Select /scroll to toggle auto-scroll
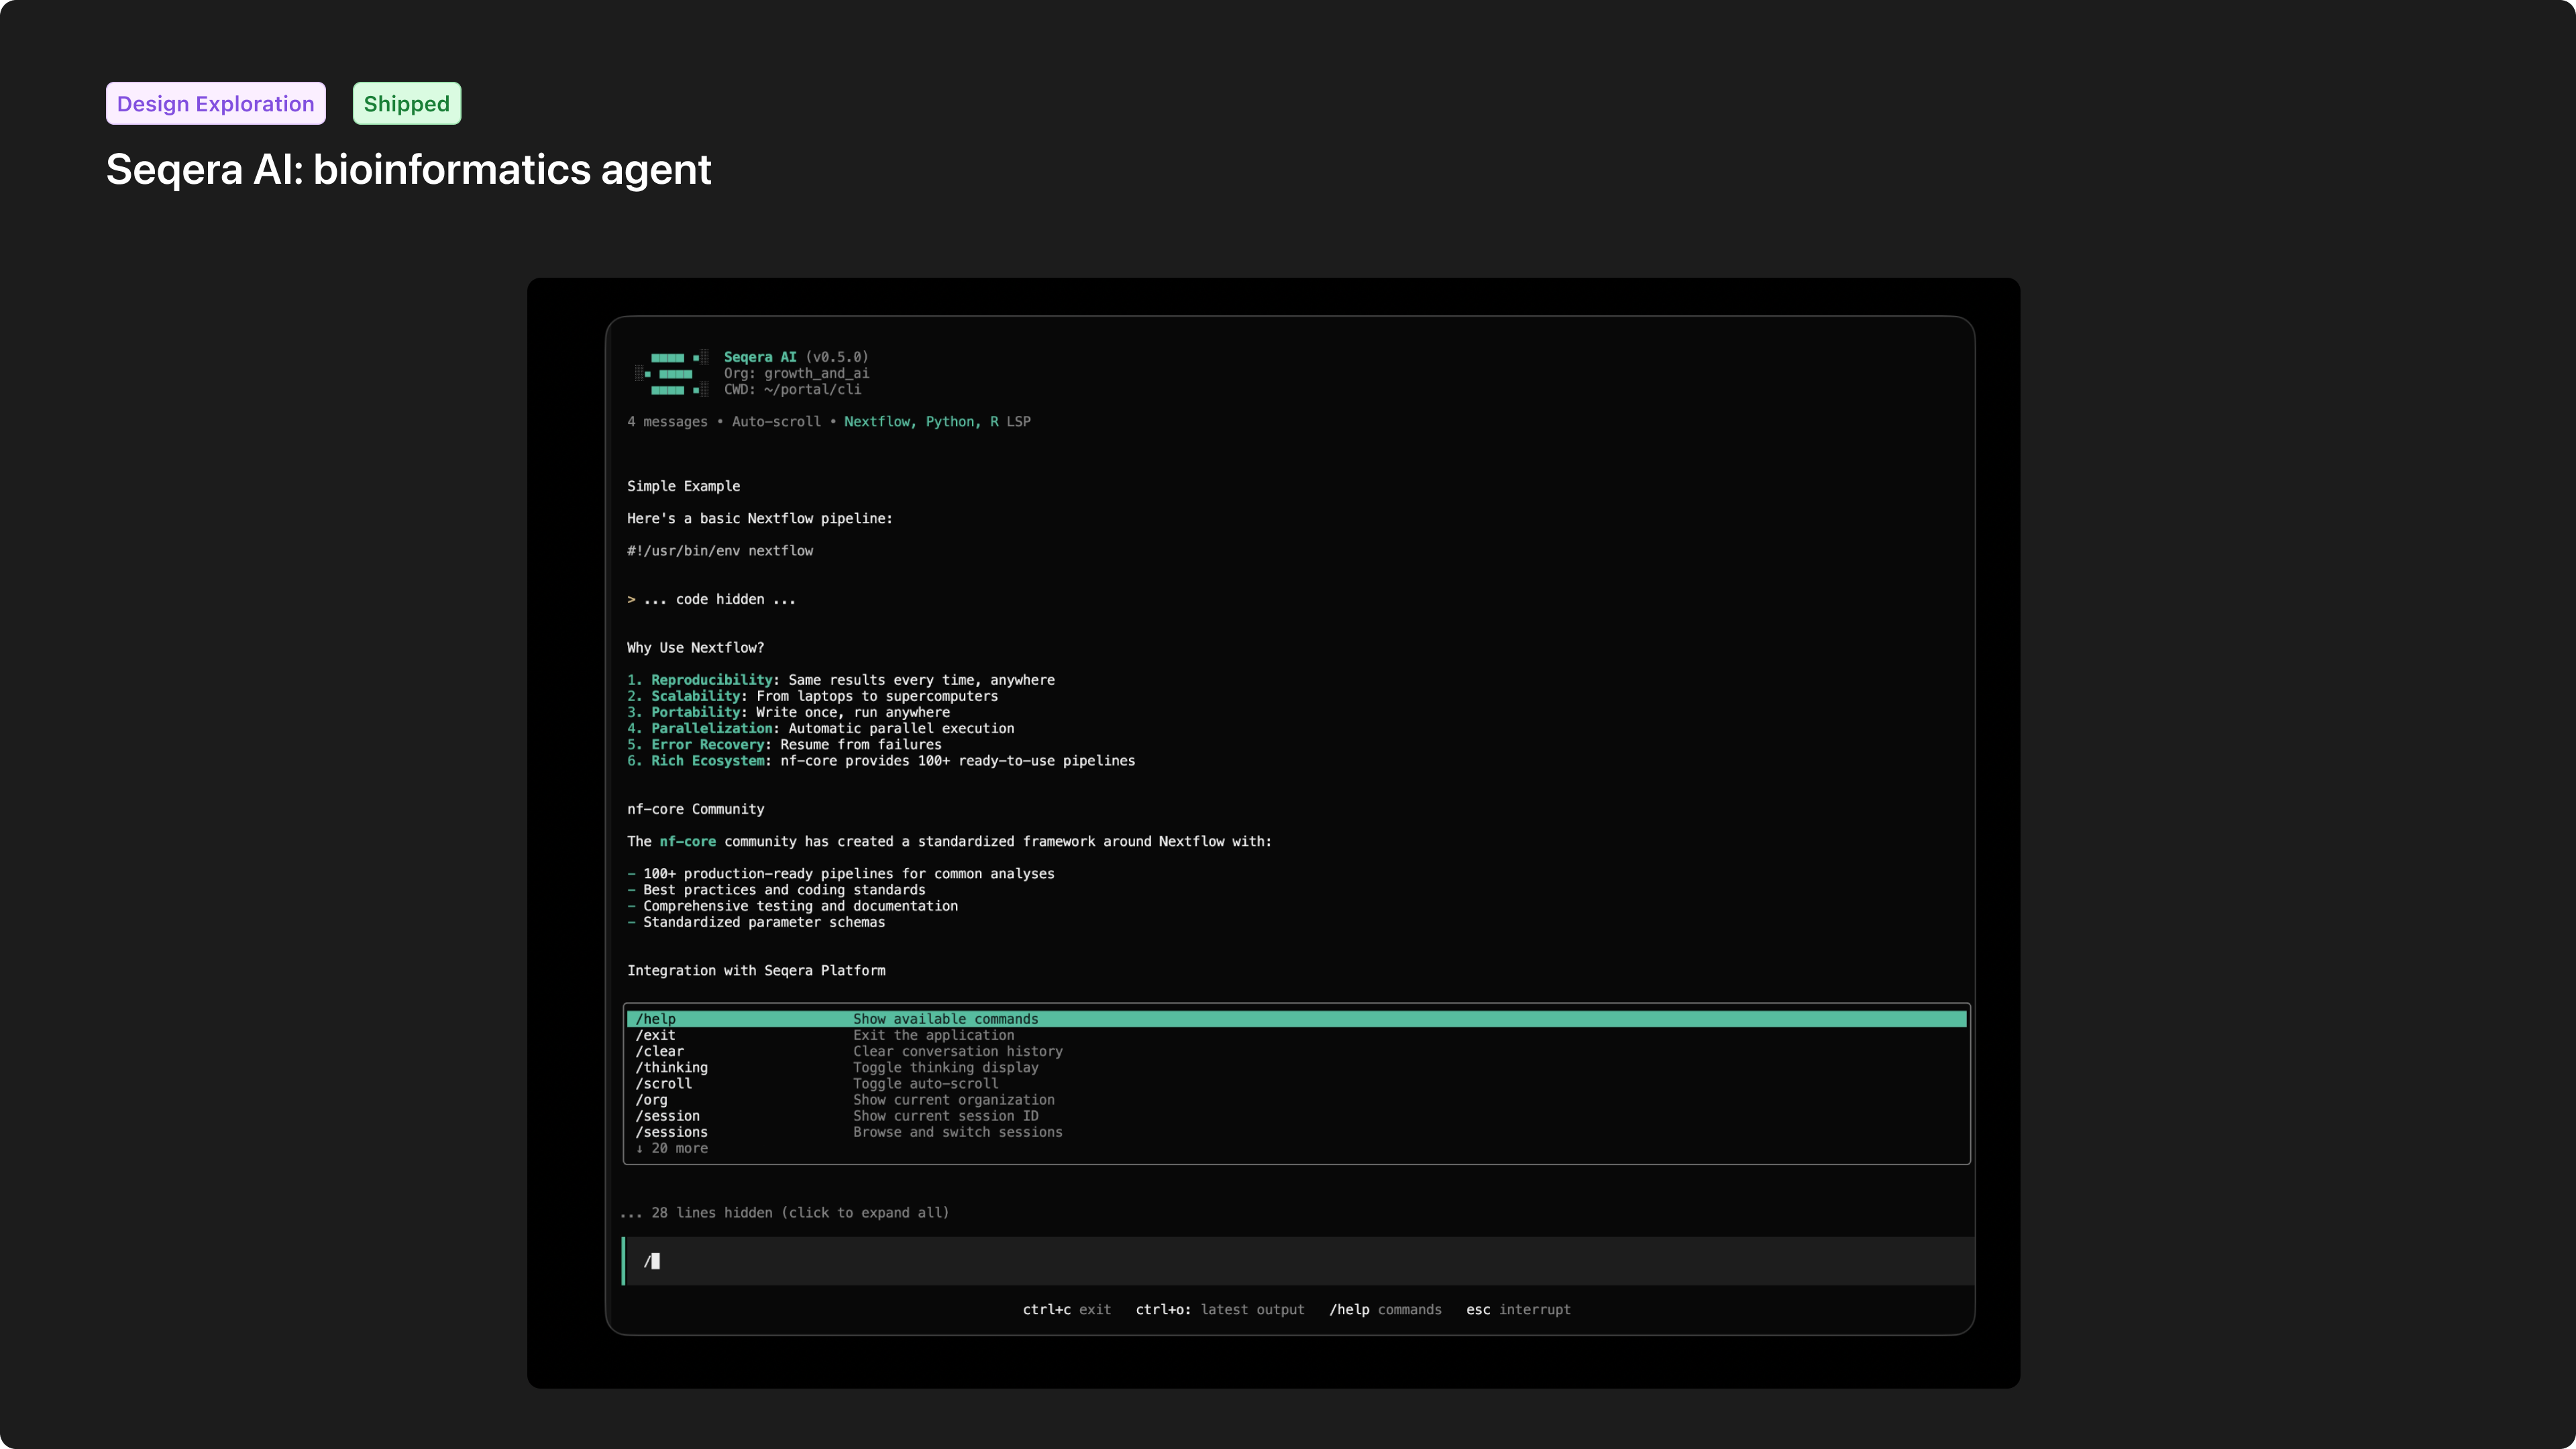 664,1083
